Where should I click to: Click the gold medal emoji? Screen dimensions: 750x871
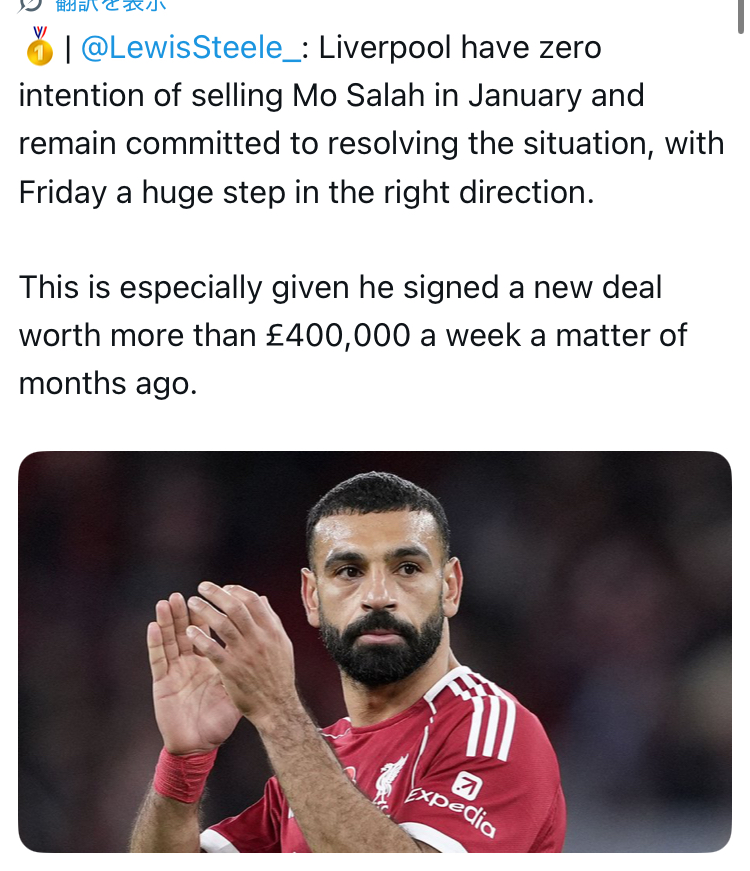(39, 47)
